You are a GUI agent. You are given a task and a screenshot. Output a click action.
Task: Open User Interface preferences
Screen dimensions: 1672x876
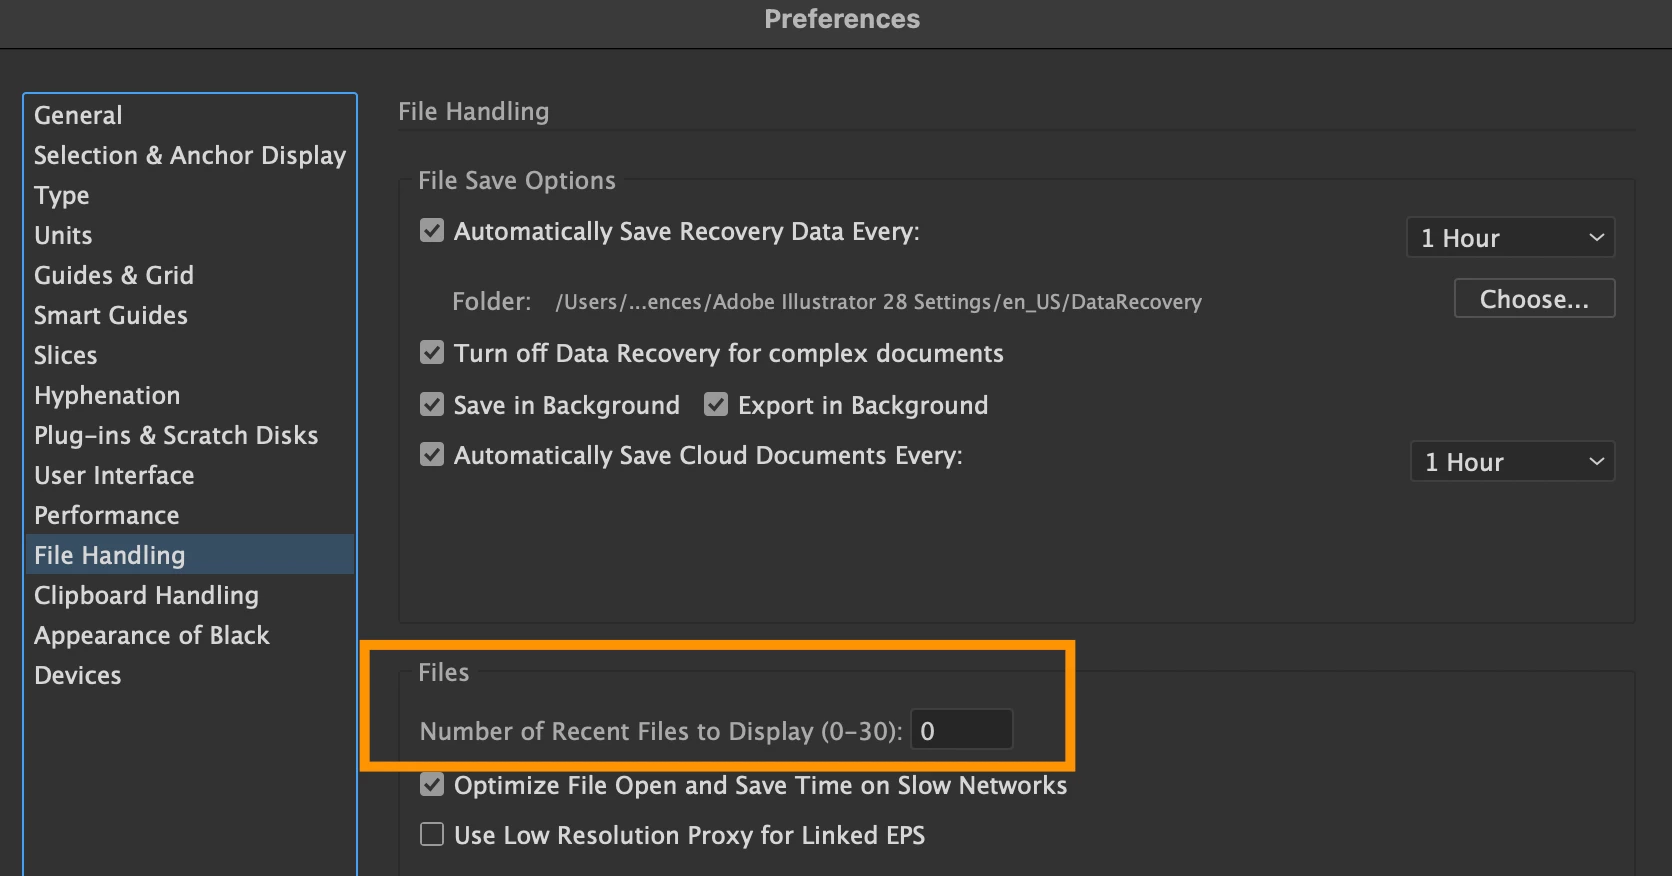pos(114,475)
